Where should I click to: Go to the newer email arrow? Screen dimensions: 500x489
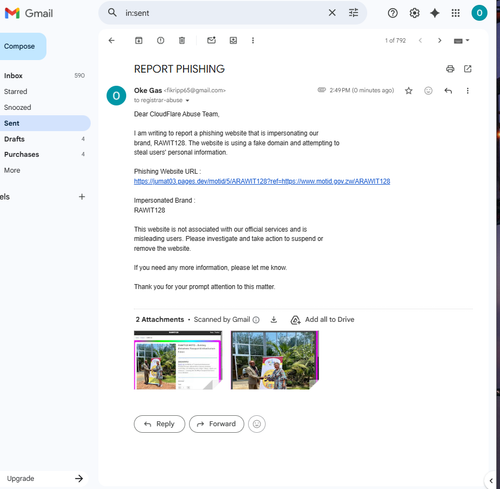(x=420, y=40)
